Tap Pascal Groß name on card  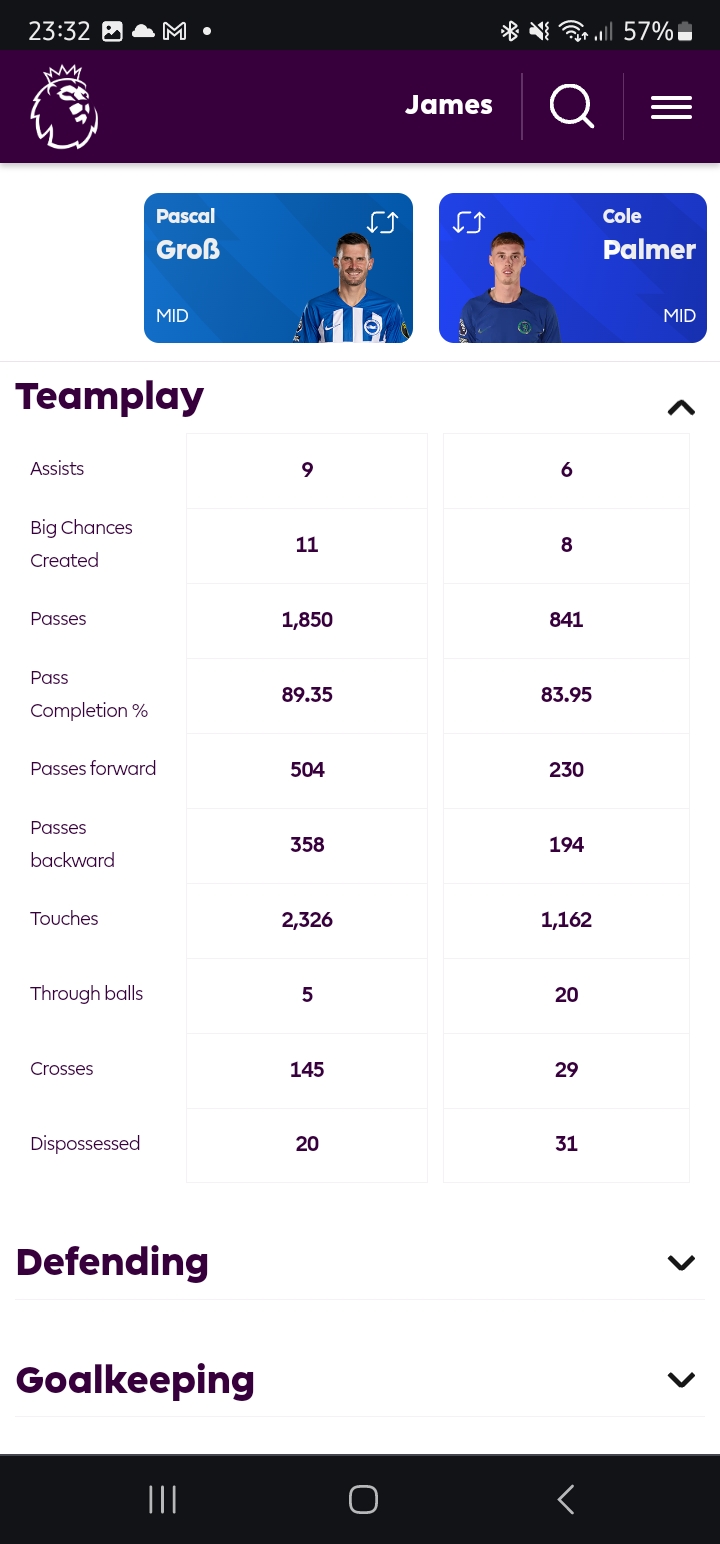coord(188,234)
